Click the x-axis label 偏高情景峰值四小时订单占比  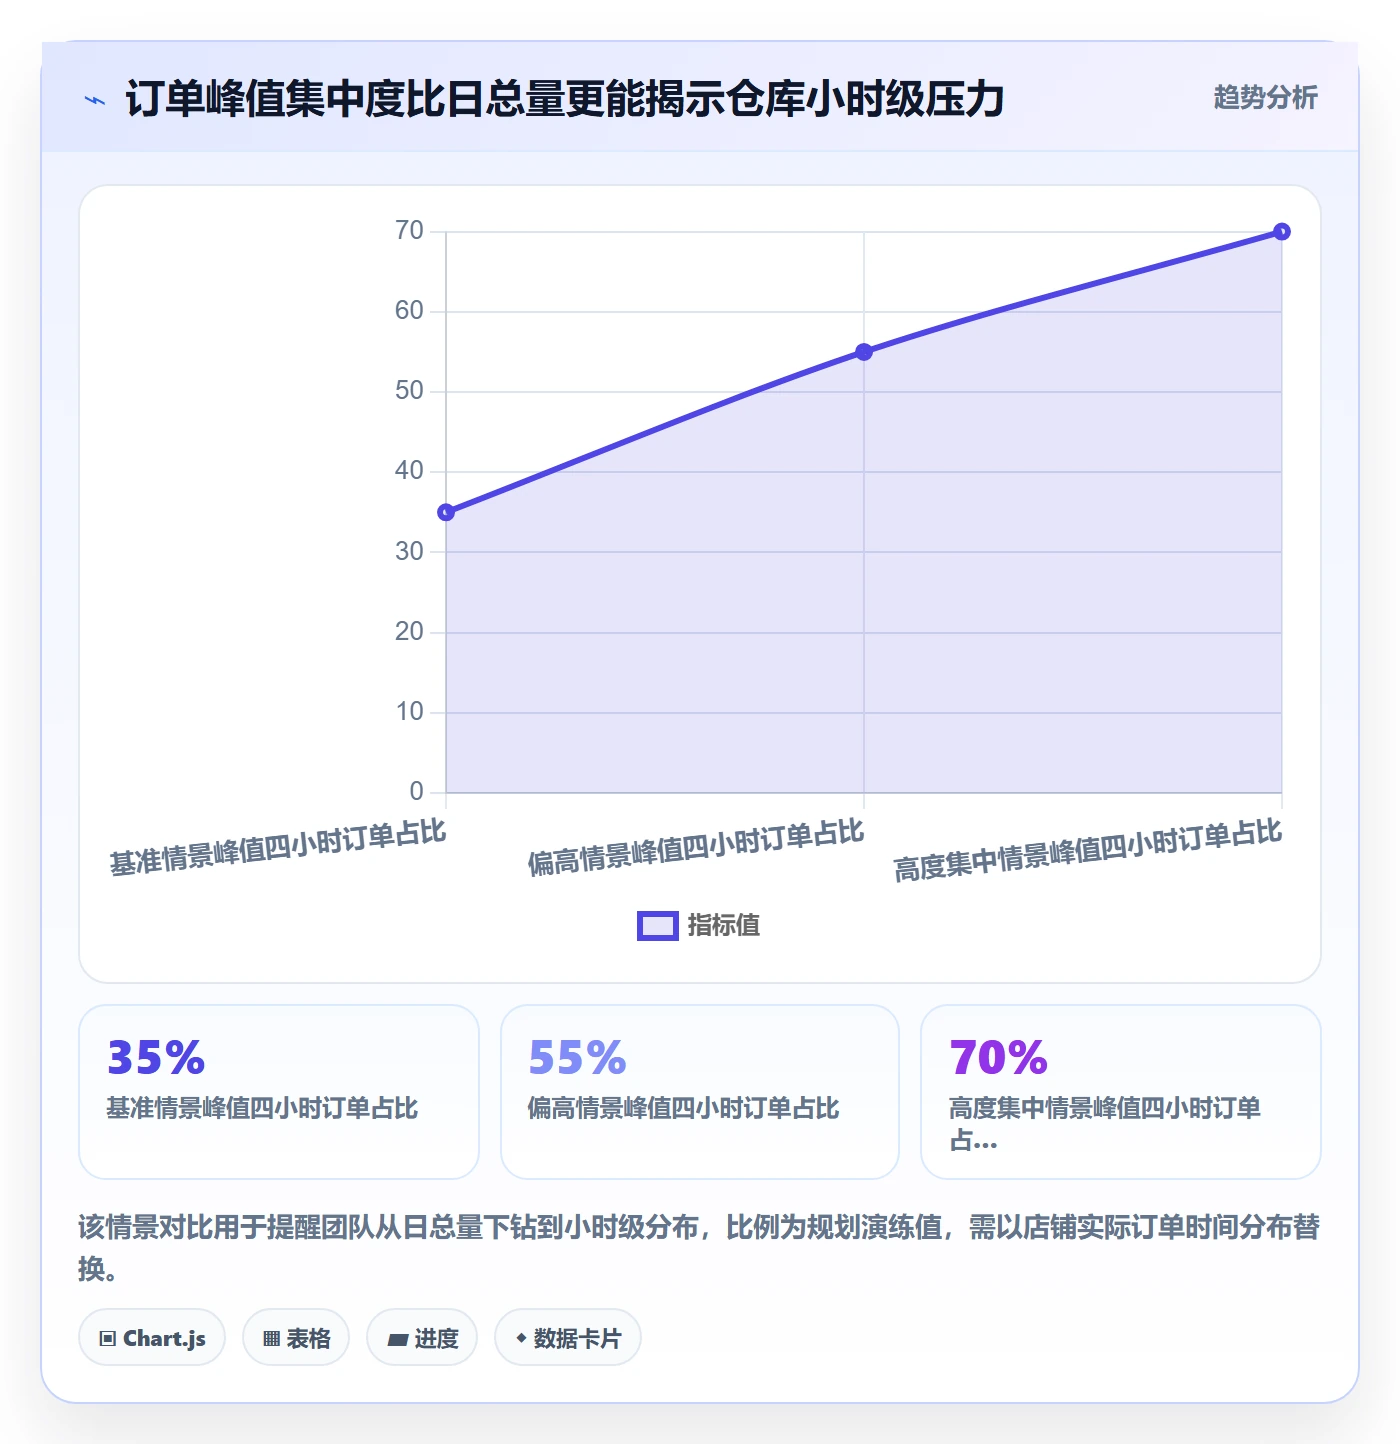point(696,848)
